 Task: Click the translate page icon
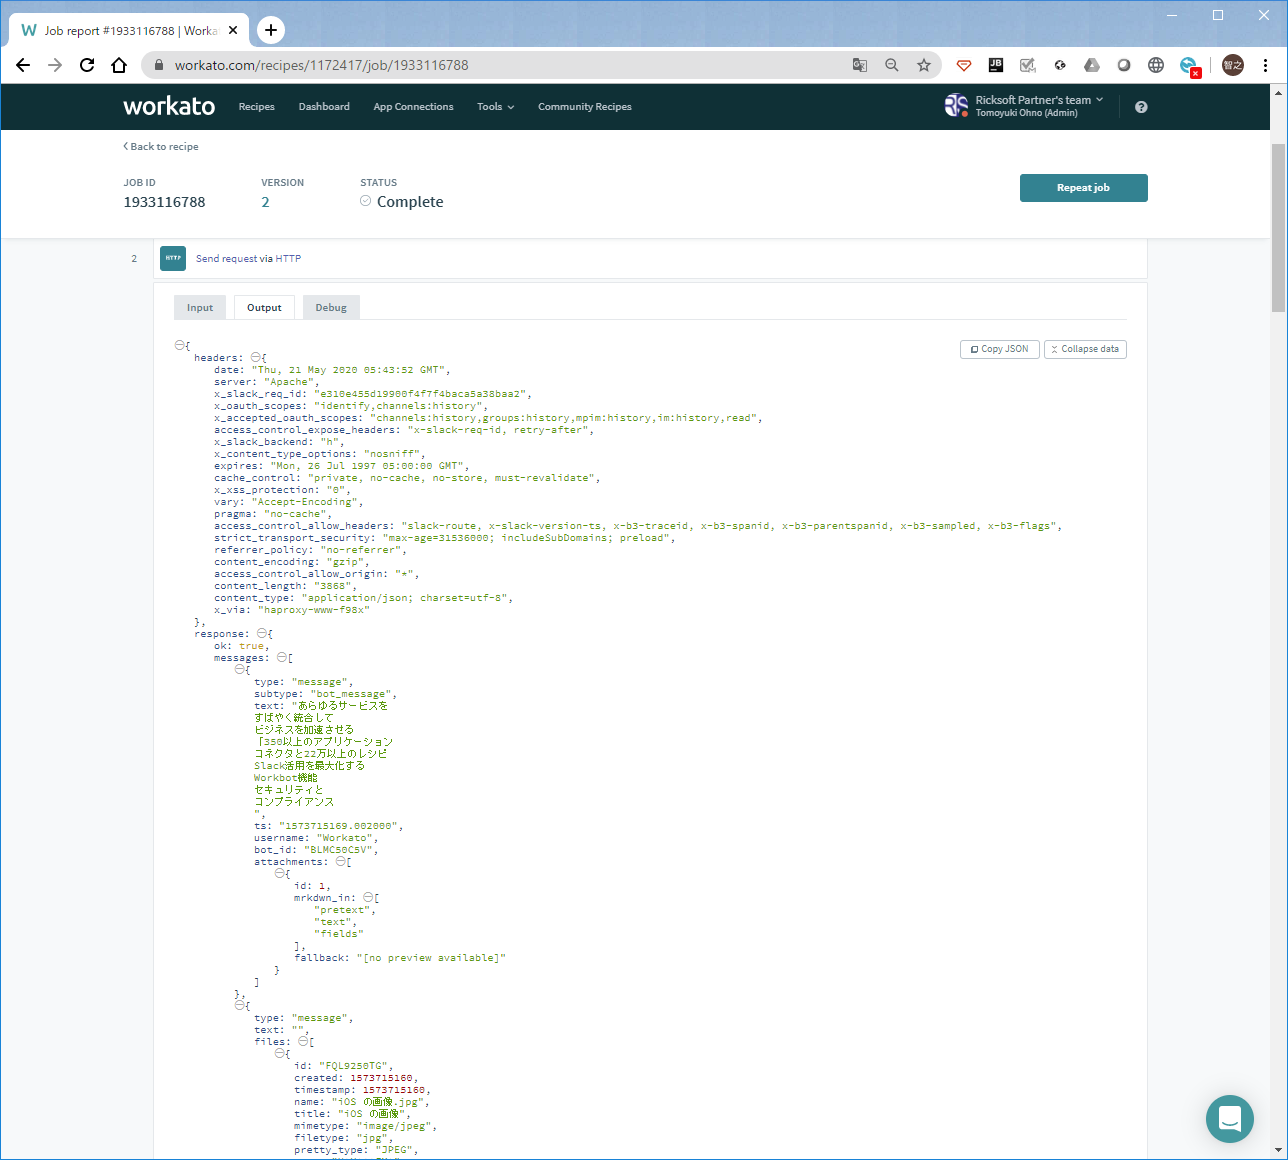click(860, 65)
